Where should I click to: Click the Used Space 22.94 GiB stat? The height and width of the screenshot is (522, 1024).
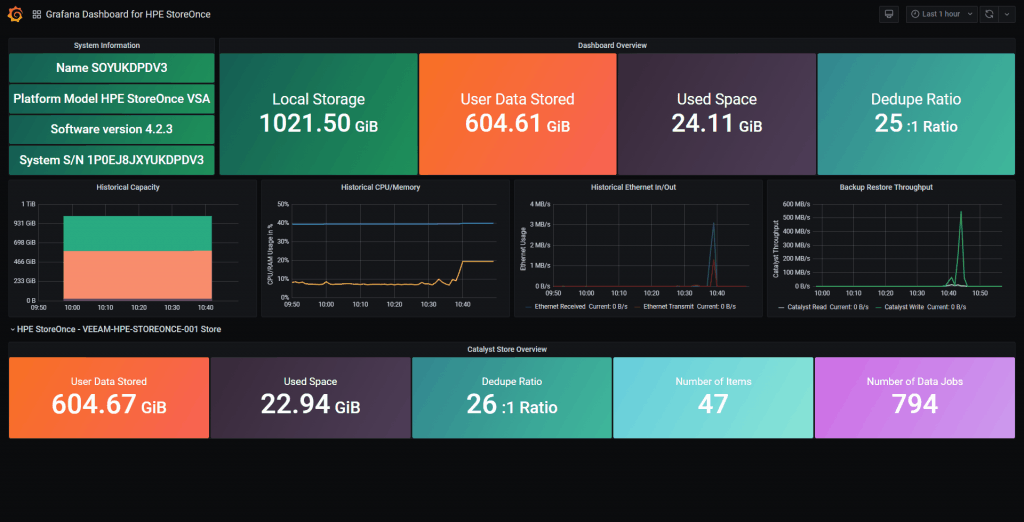pos(310,398)
